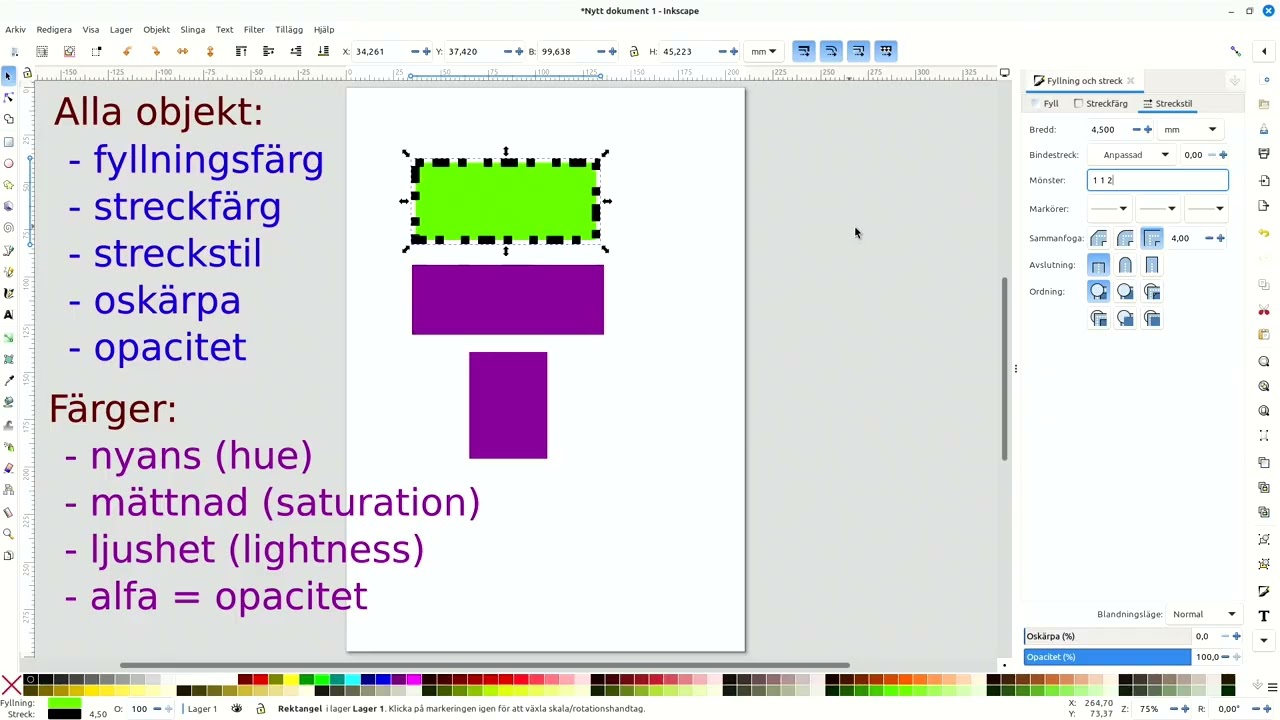Open the toolbar mm unit dropdown
The width and height of the screenshot is (1280, 720).
click(x=764, y=51)
